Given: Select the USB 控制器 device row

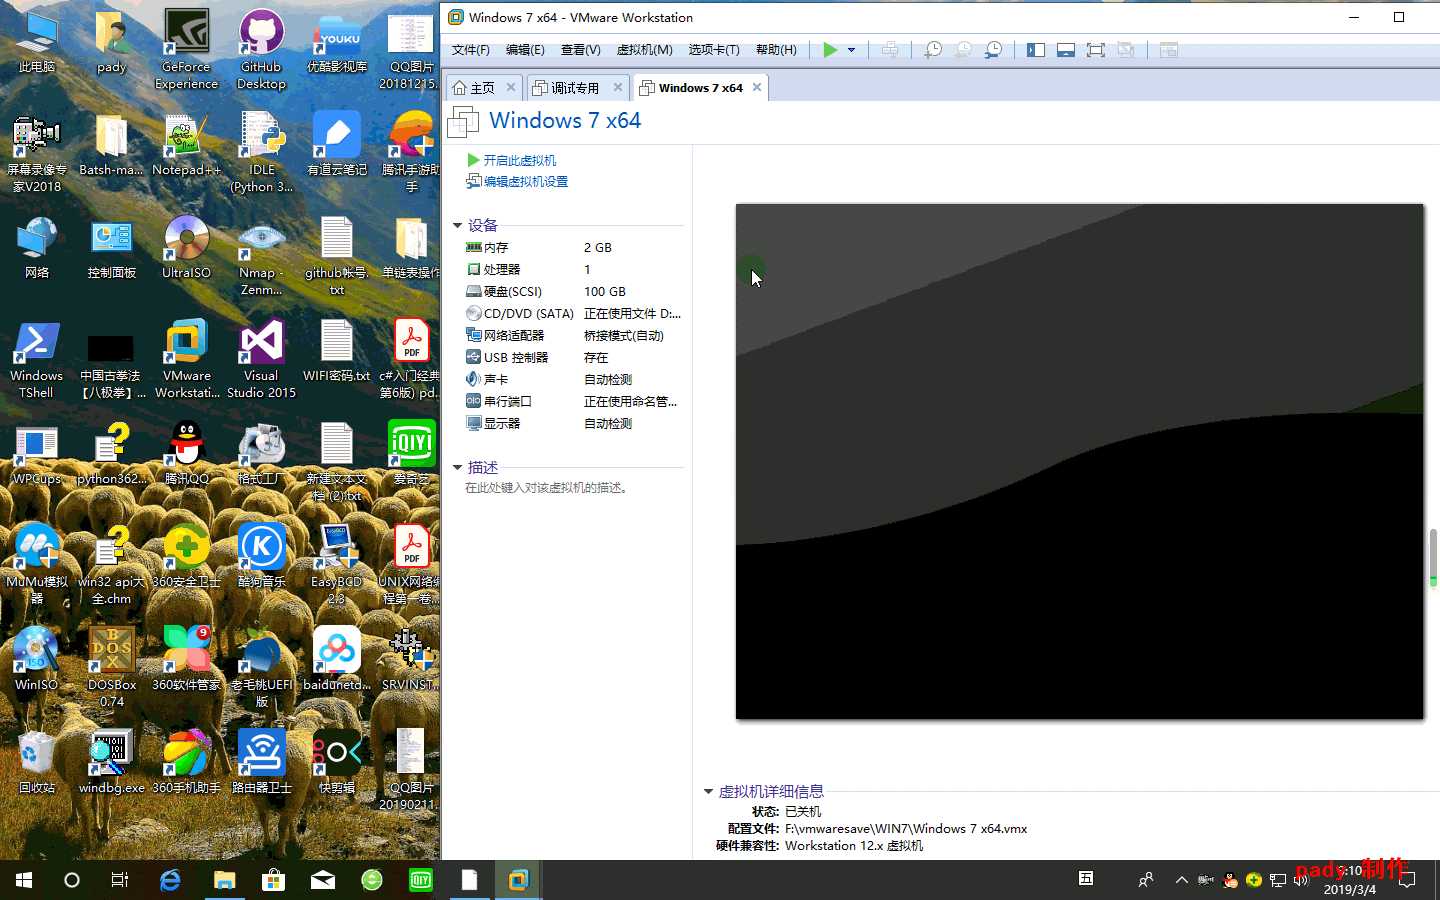Looking at the screenshot, I should pos(574,357).
